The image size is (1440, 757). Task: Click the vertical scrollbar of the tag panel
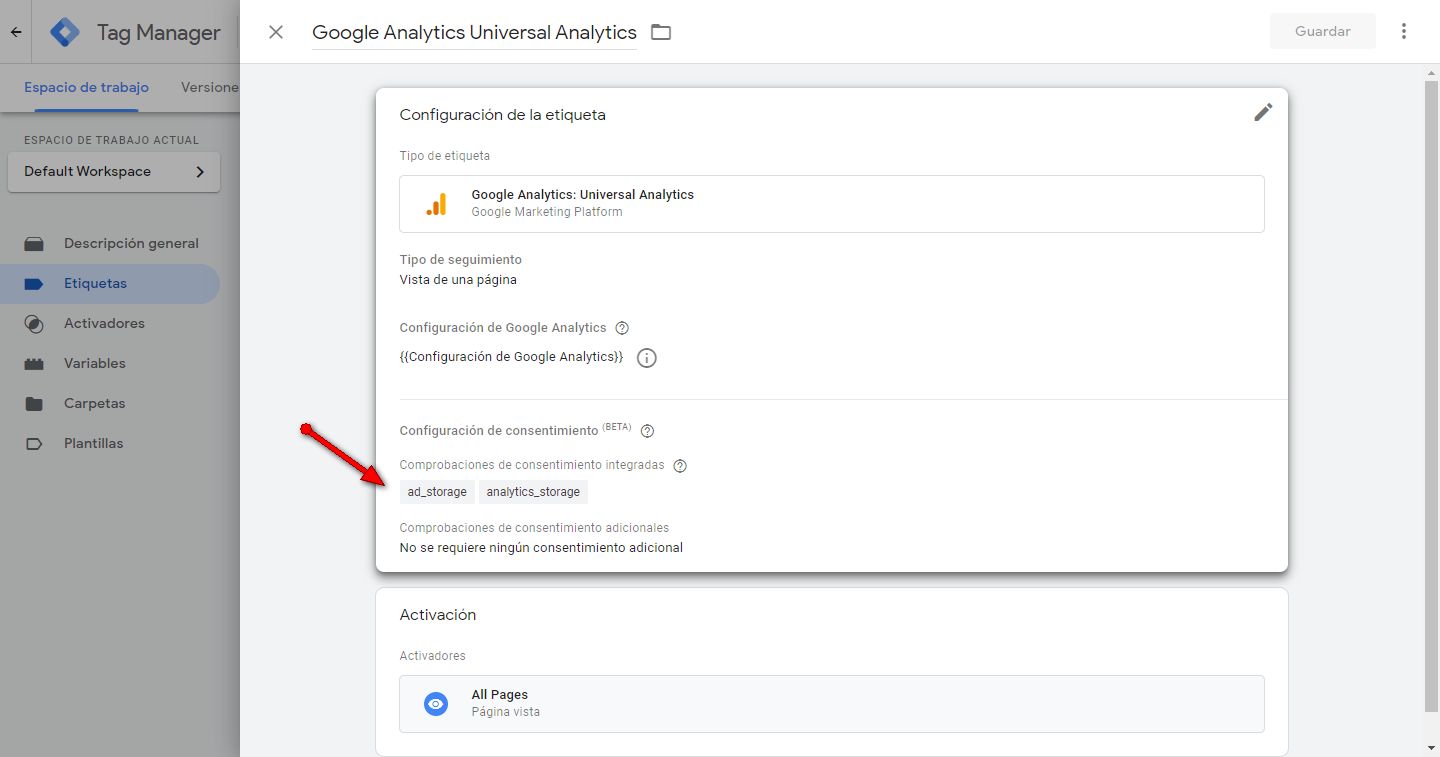[x=1431, y=400]
